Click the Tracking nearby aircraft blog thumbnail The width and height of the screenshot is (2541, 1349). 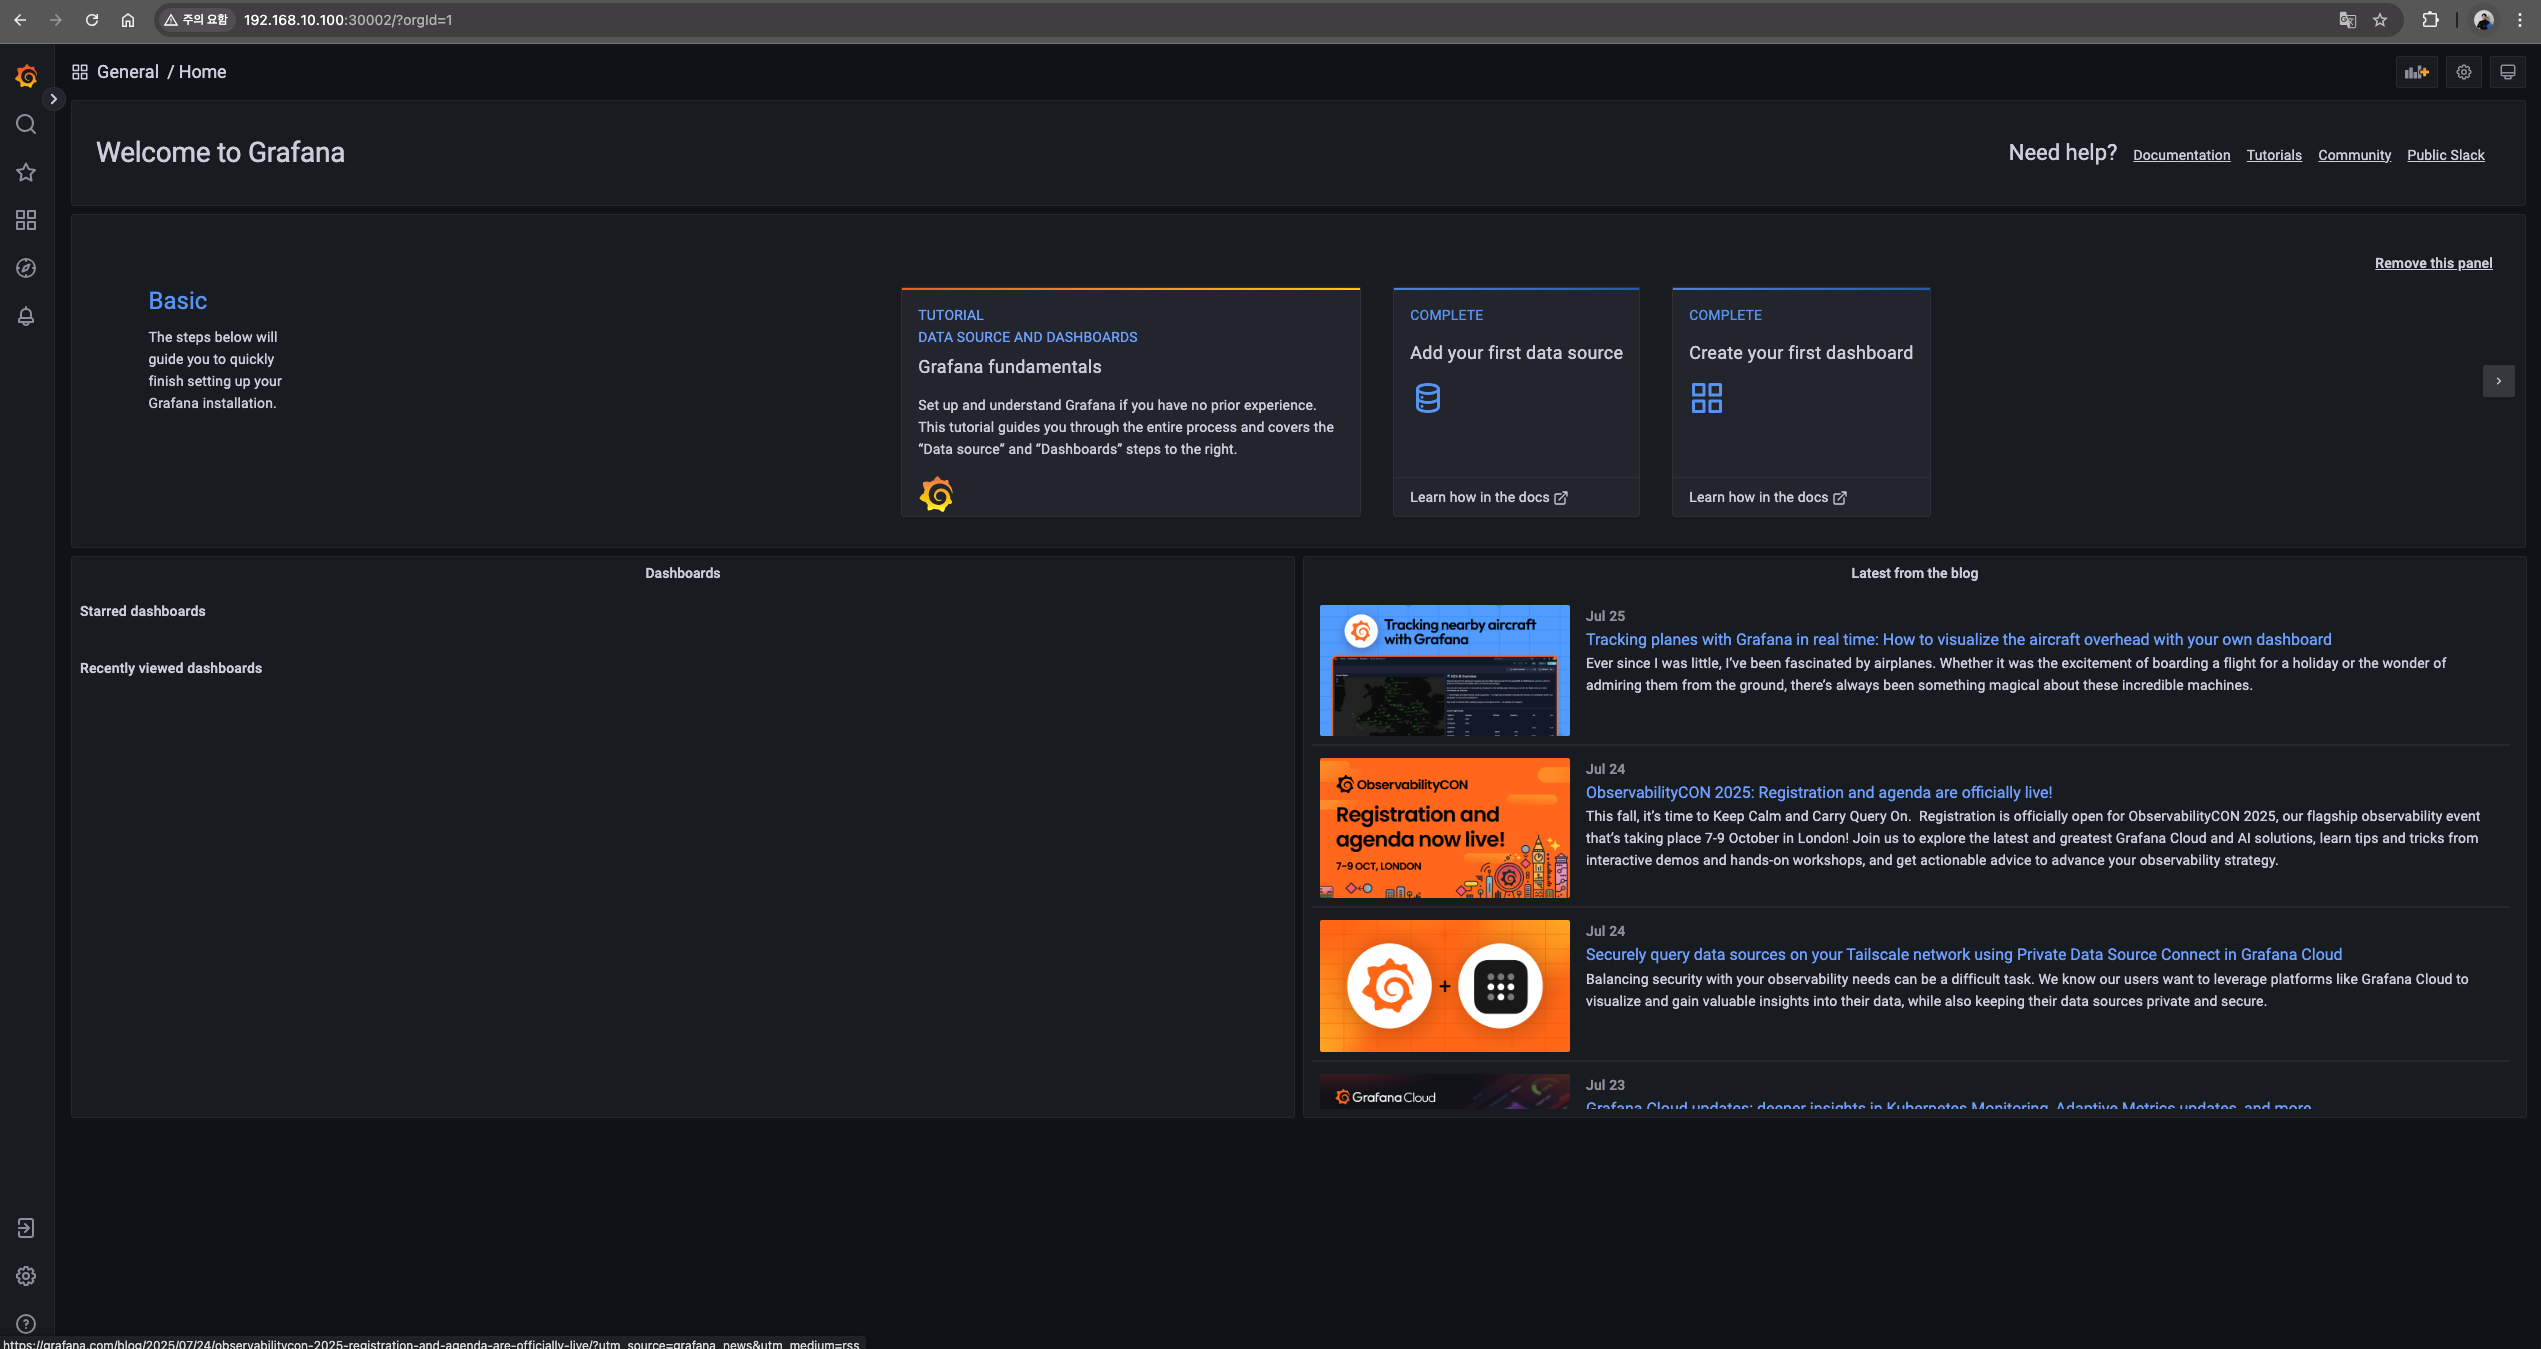coord(1444,670)
